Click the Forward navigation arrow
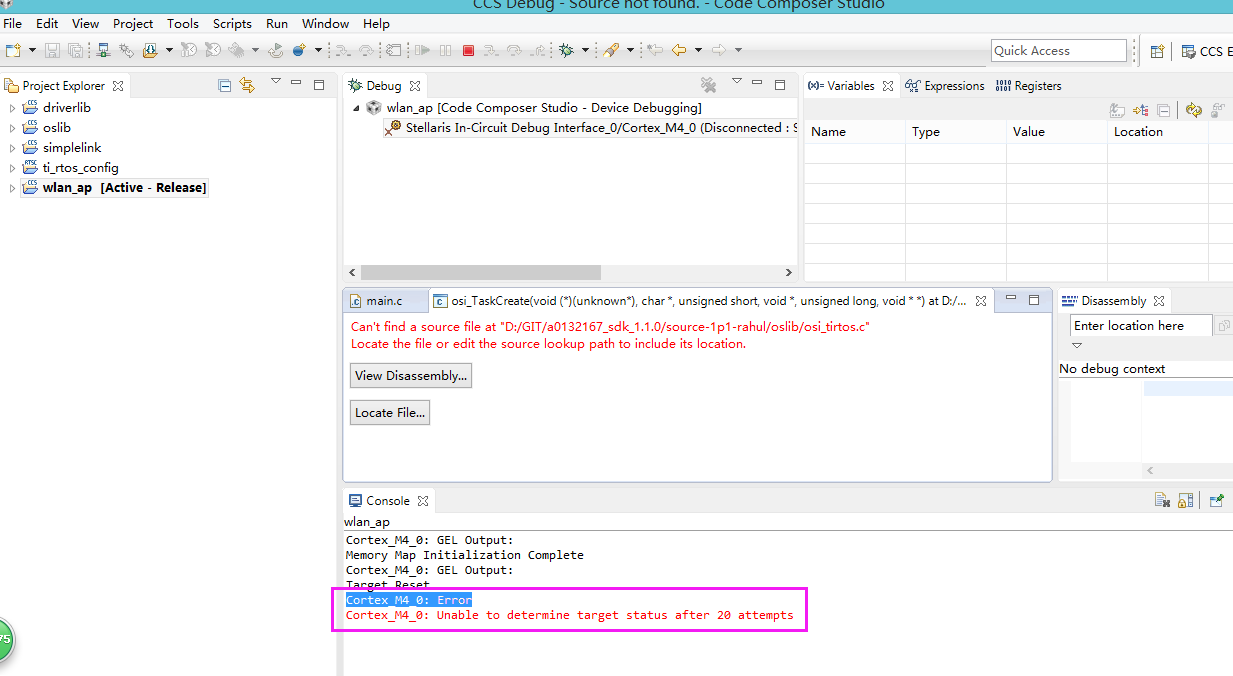Viewport: 1233px width, 676px height. [x=718, y=50]
